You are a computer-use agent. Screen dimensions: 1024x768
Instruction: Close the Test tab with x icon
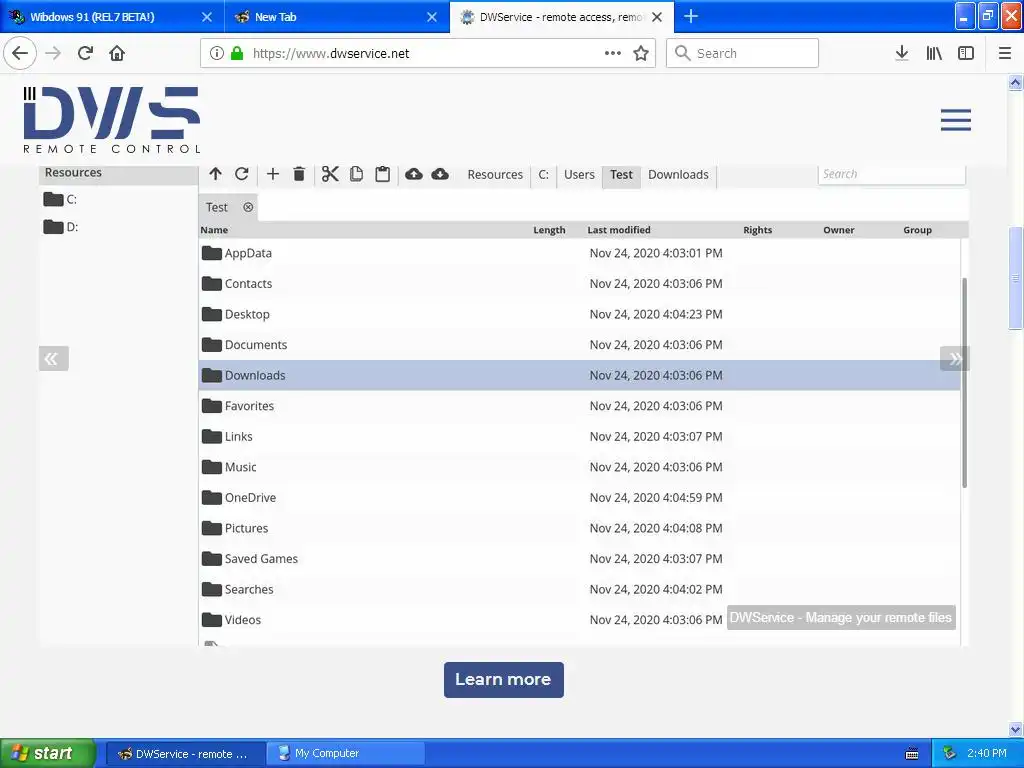pyautogui.click(x=248, y=207)
